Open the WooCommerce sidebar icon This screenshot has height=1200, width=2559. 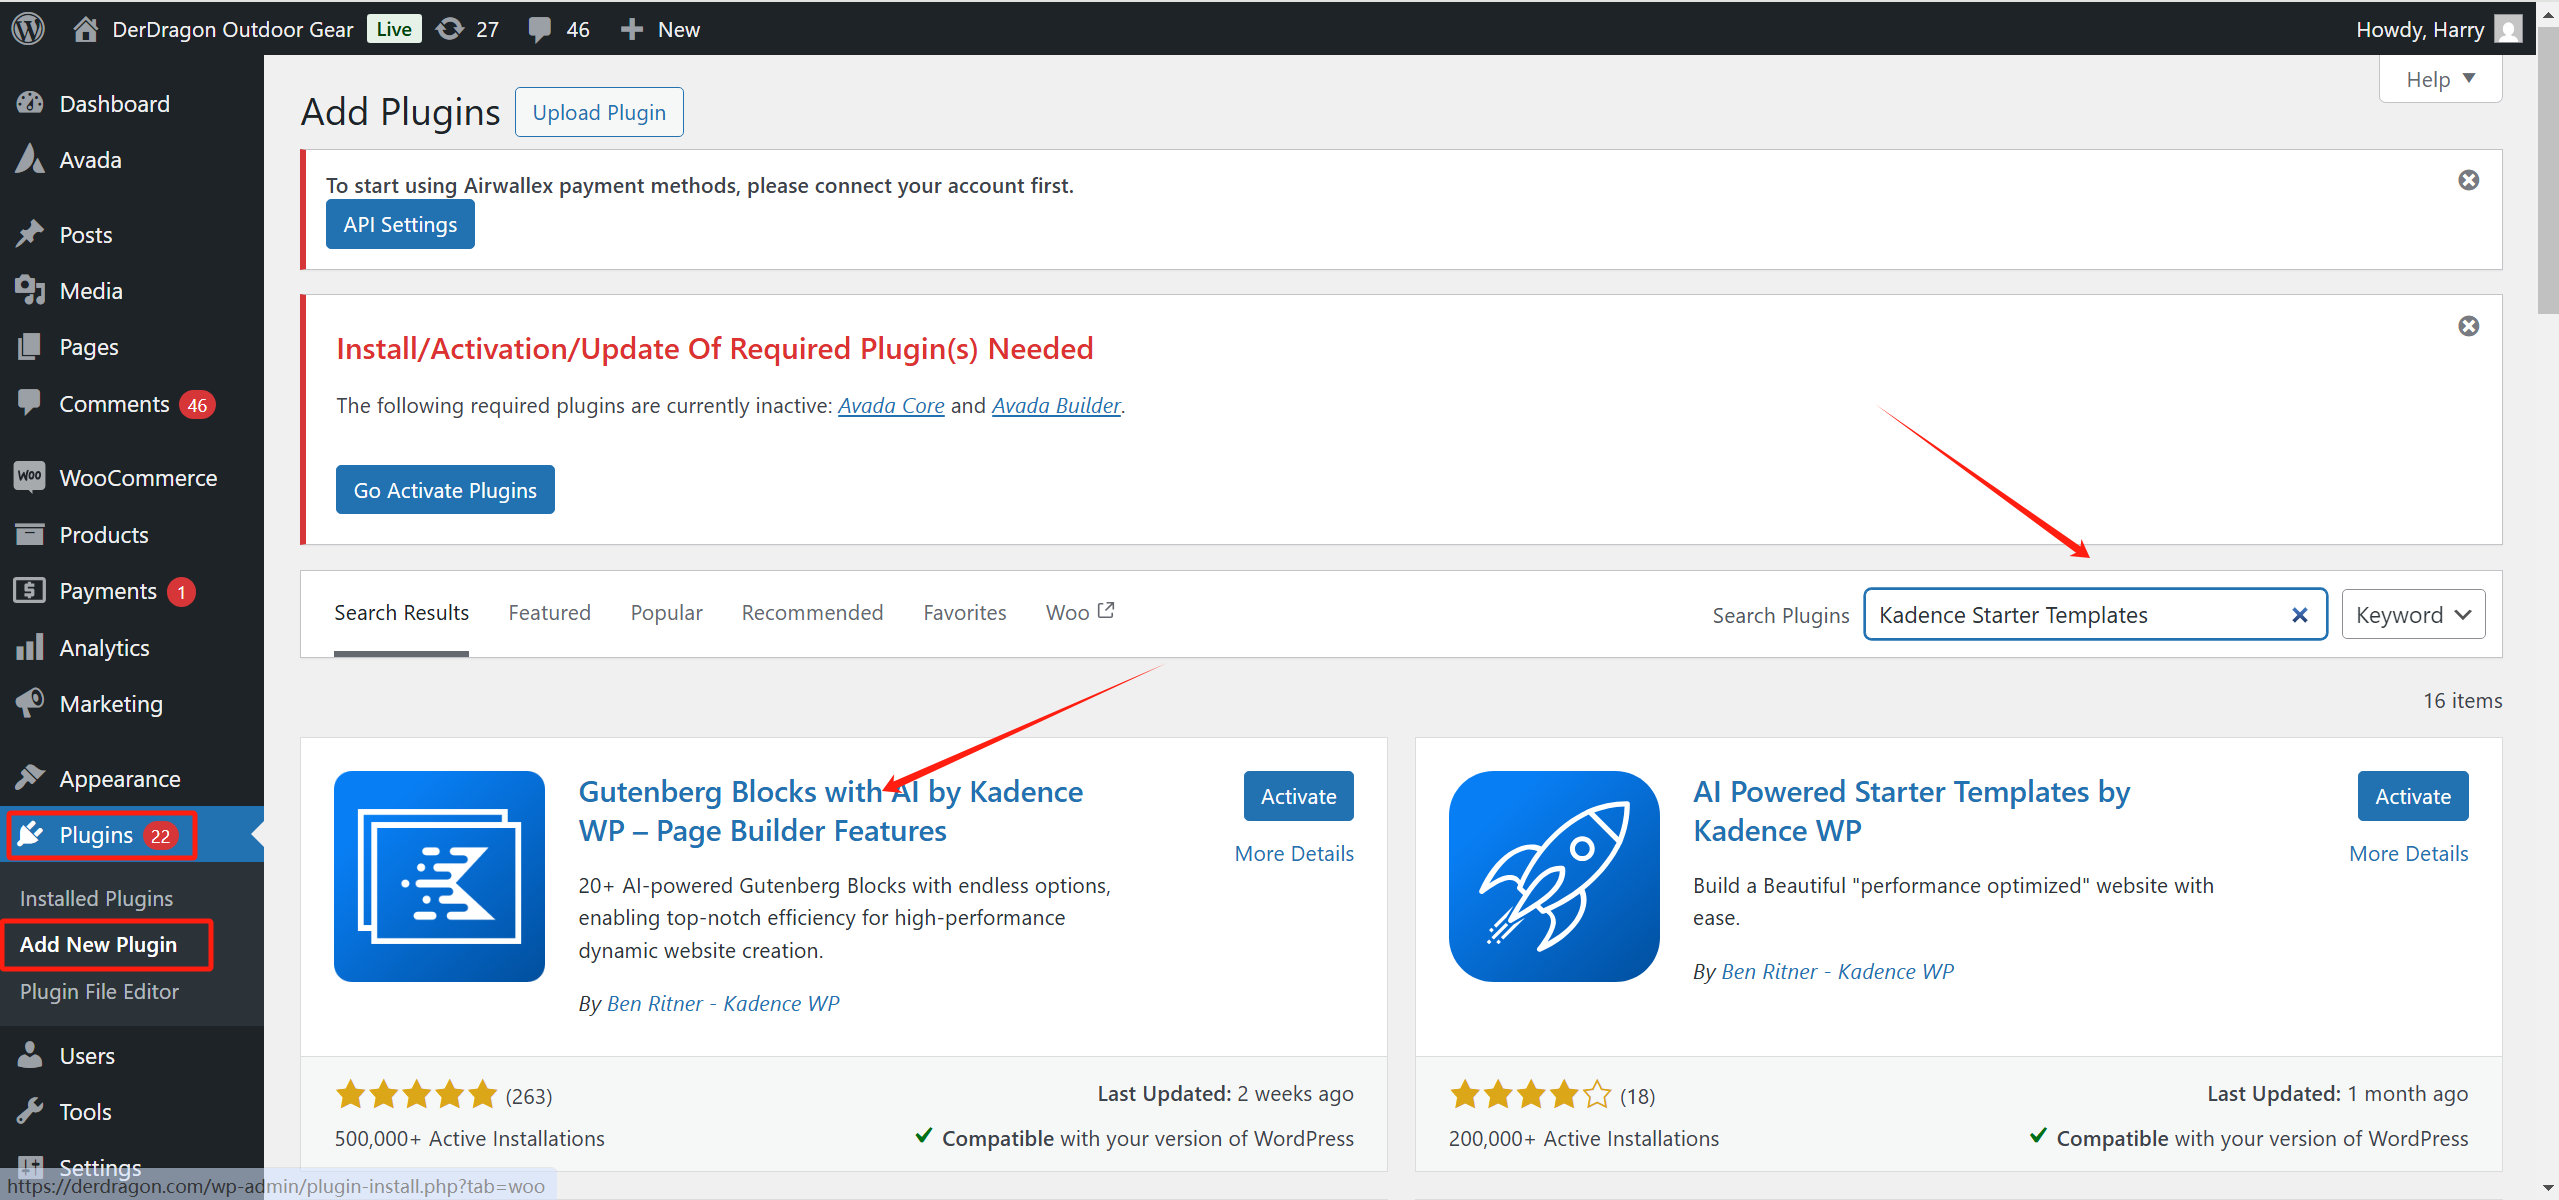[x=30, y=477]
